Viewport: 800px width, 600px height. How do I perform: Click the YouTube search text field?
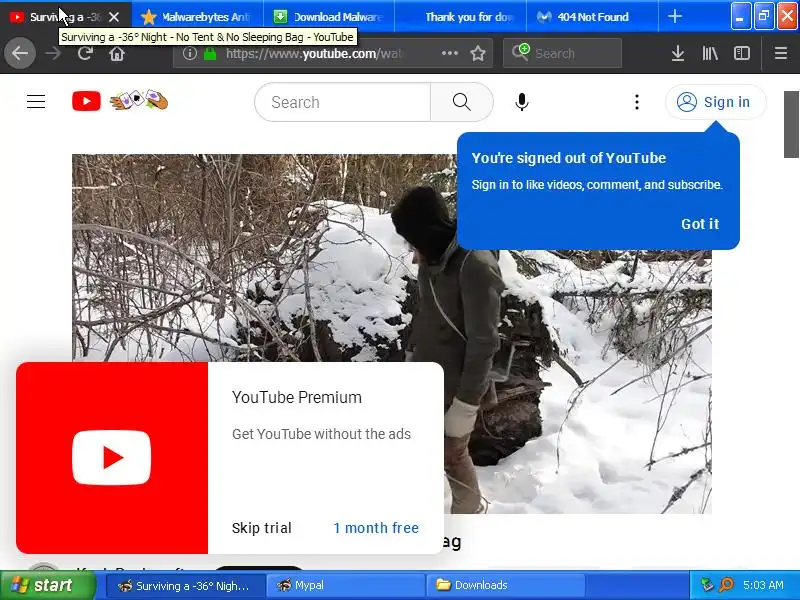point(343,102)
